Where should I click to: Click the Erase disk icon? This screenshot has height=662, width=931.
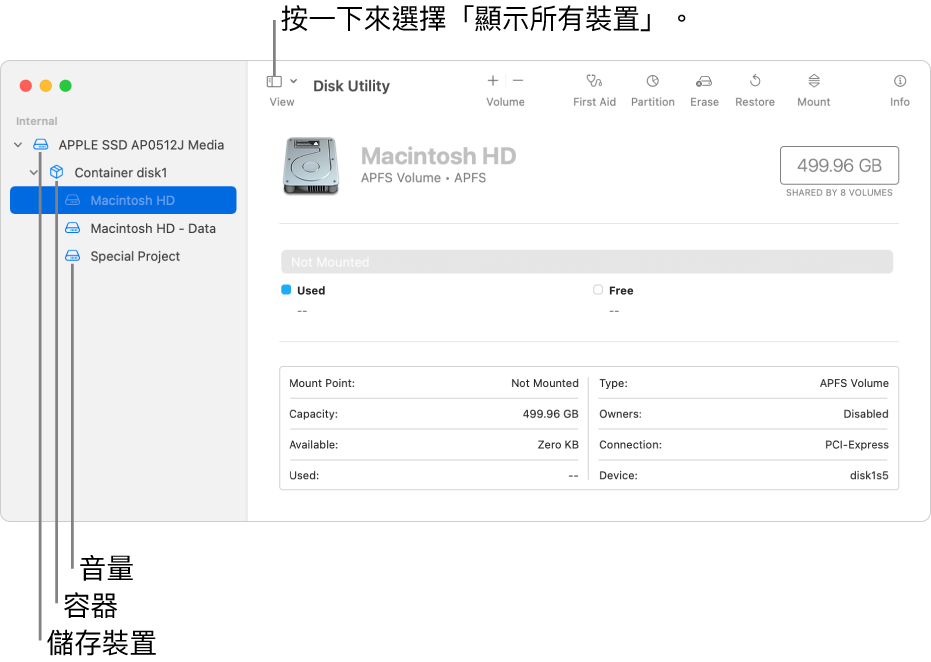pyautogui.click(x=704, y=81)
